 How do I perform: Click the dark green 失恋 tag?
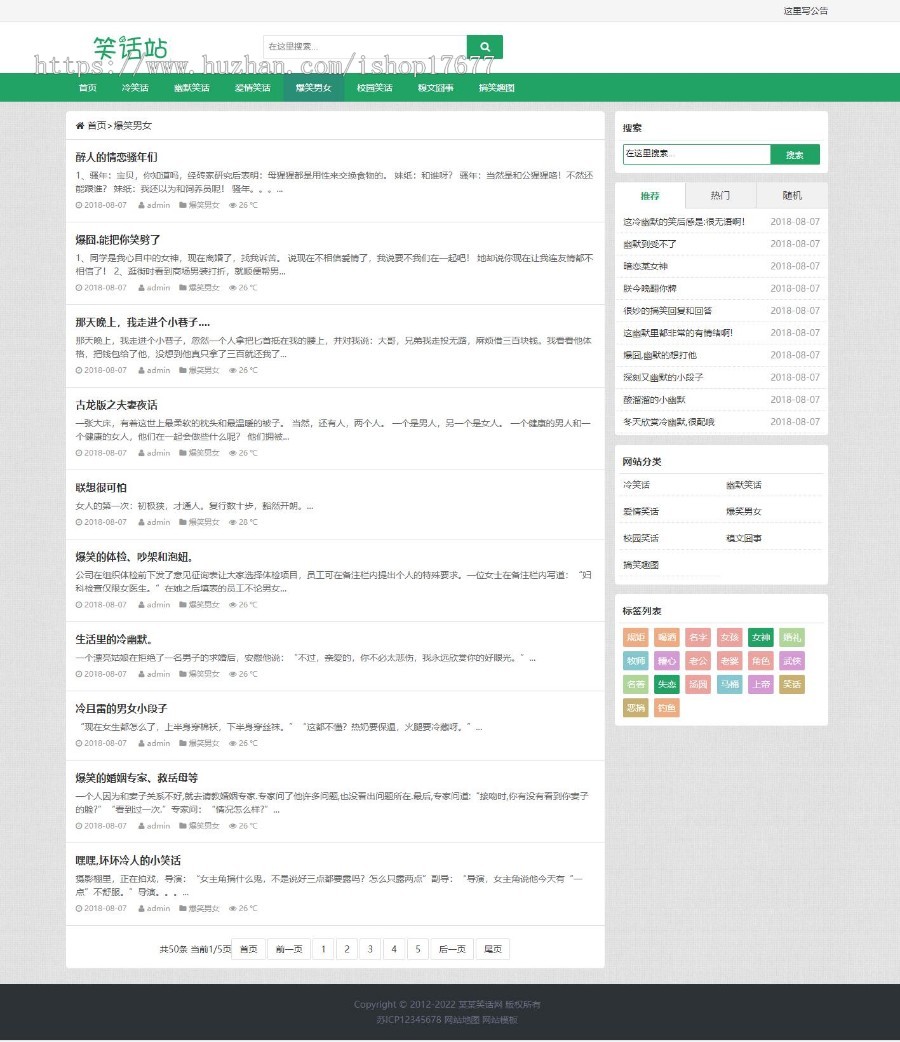pyautogui.click(x=667, y=684)
